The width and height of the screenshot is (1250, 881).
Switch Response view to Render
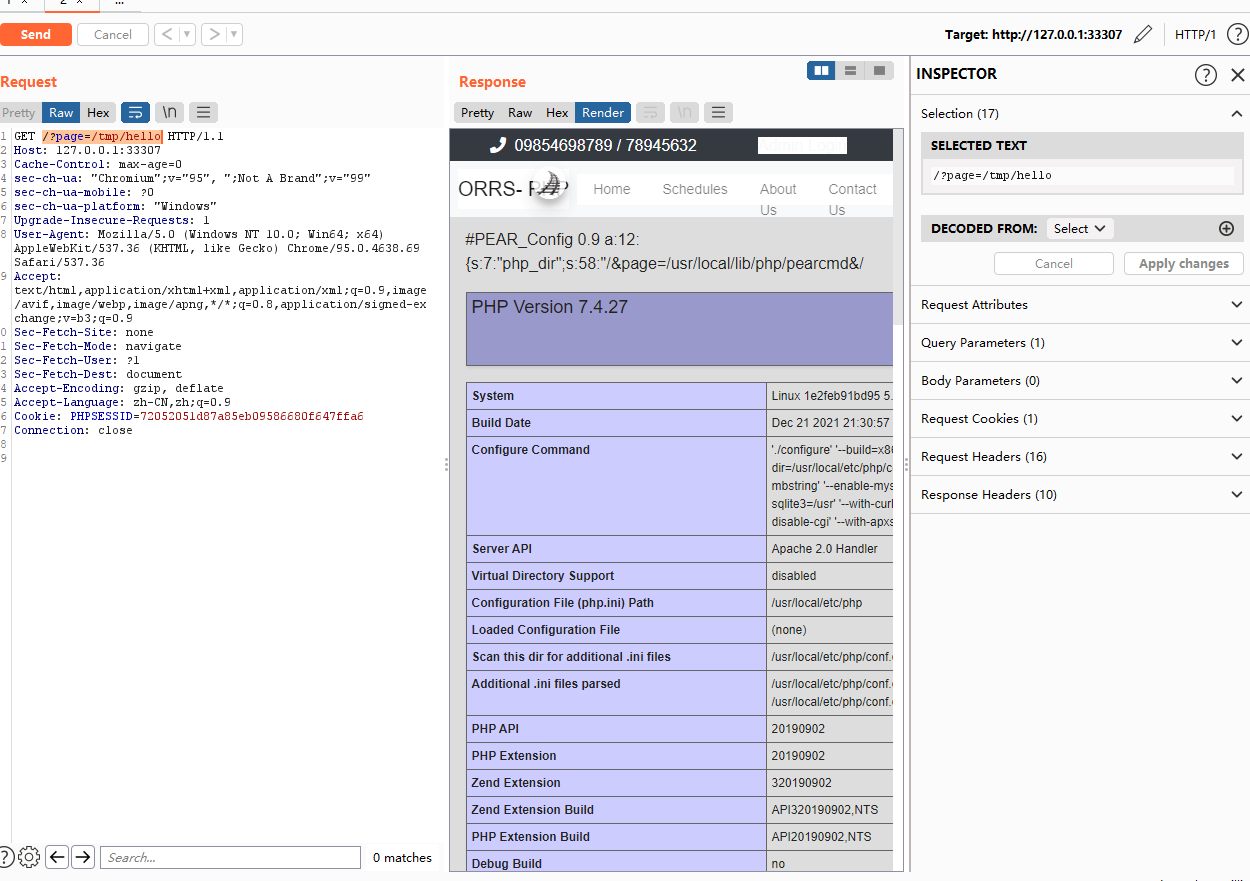603,113
